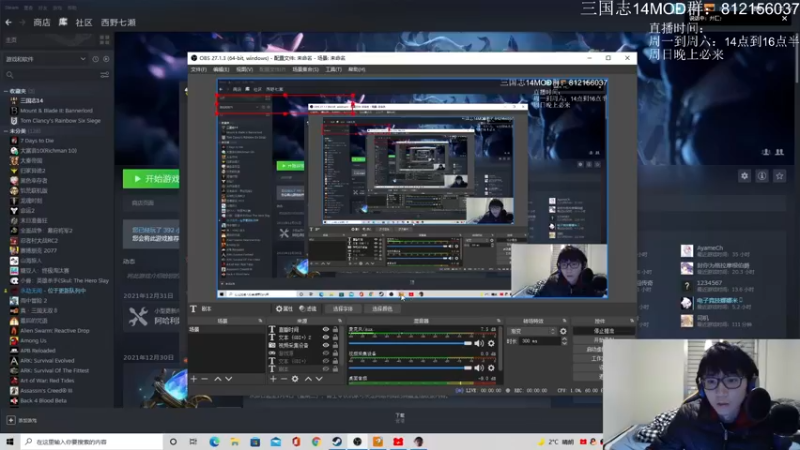
Task: Pop out the OBS audio mixer dock
Action: pos(498,321)
